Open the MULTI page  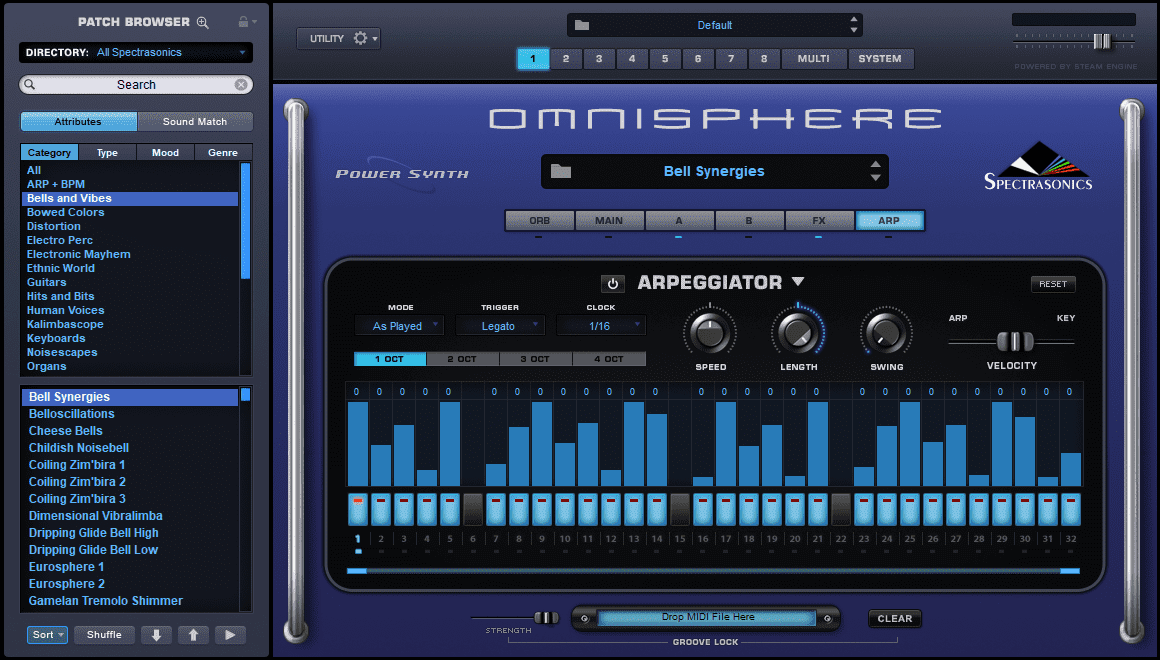[x=814, y=58]
